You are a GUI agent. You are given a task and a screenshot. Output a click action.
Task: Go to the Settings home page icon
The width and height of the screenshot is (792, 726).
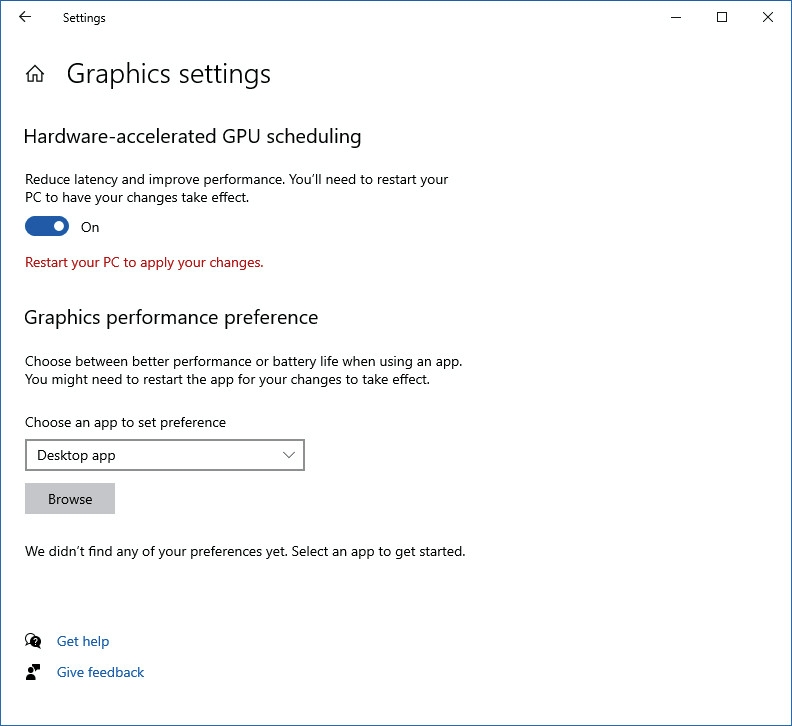[35, 74]
